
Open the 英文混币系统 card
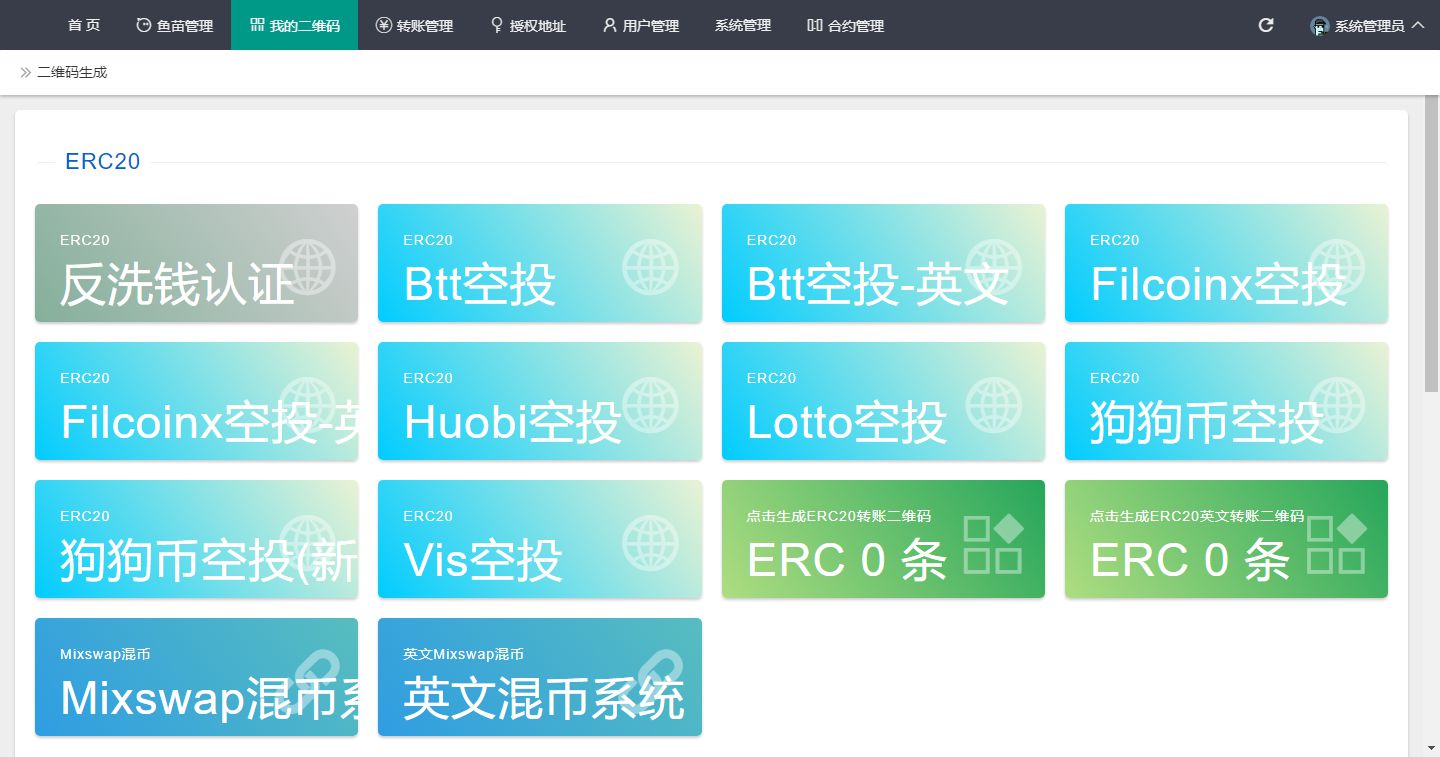click(x=540, y=677)
